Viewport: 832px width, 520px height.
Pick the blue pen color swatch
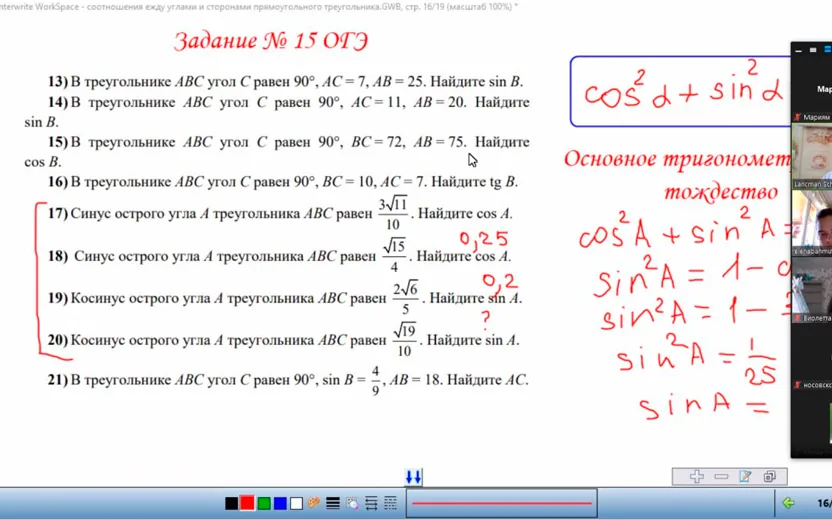(280, 503)
